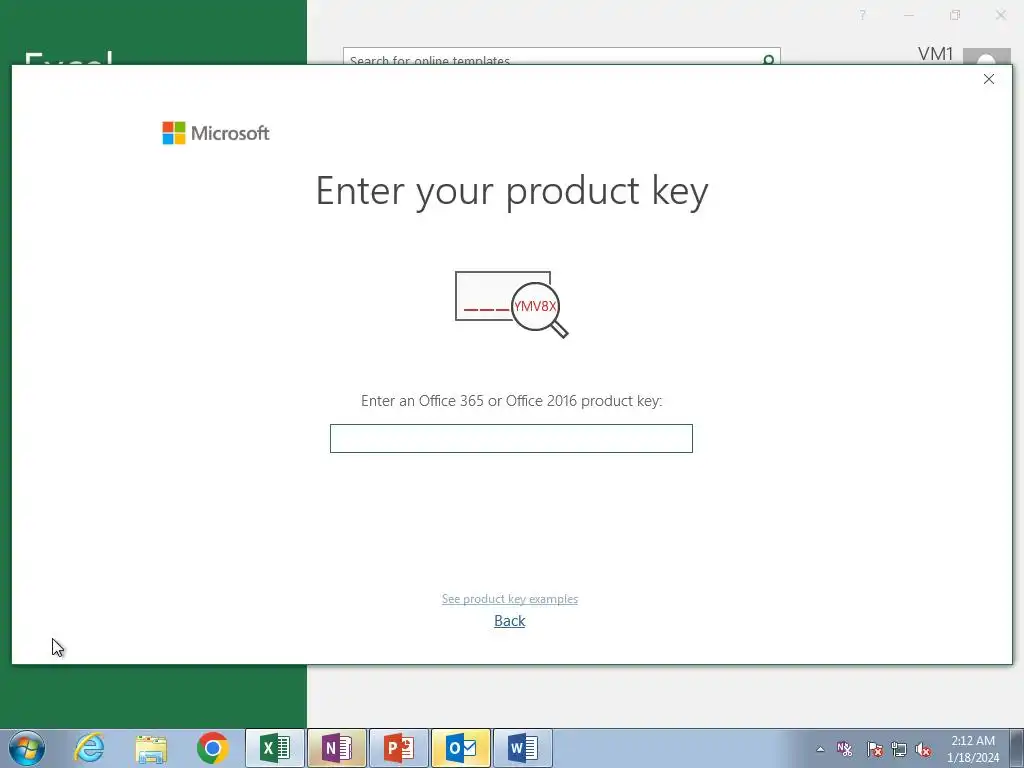The width and height of the screenshot is (1024, 768).
Task: Open Google Chrome from taskbar
Action: [212, 748]
